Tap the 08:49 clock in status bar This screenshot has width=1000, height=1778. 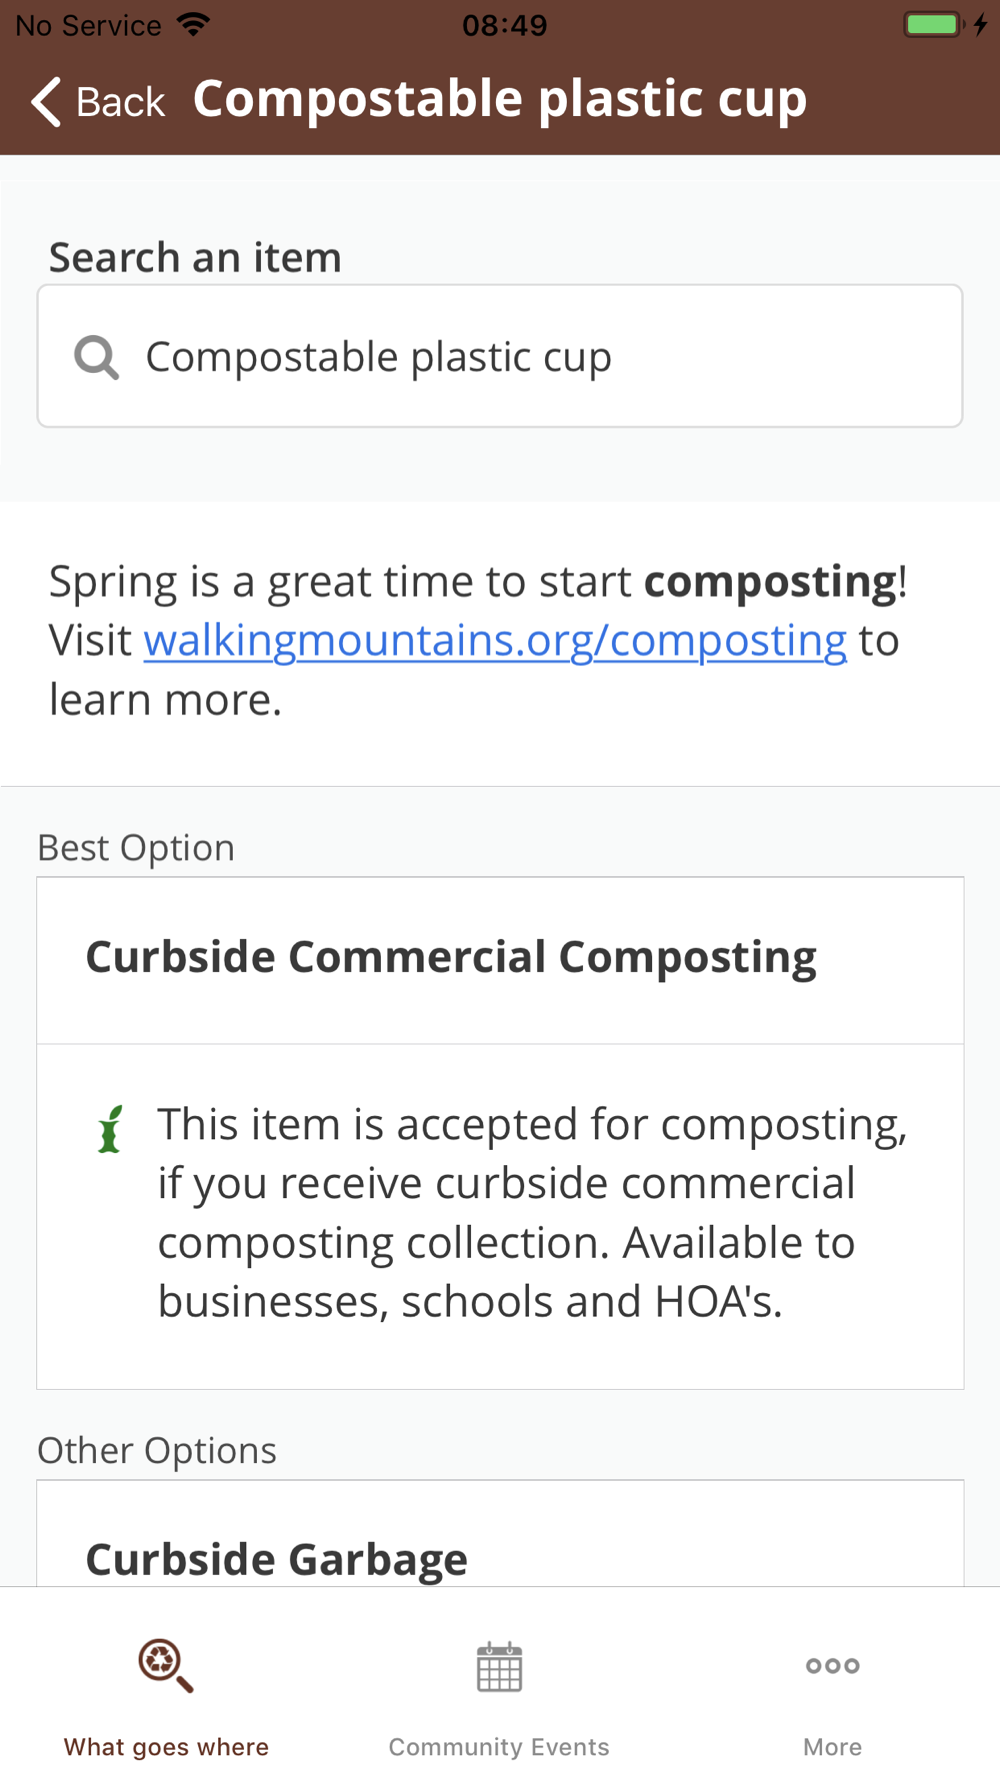point(504,25)
